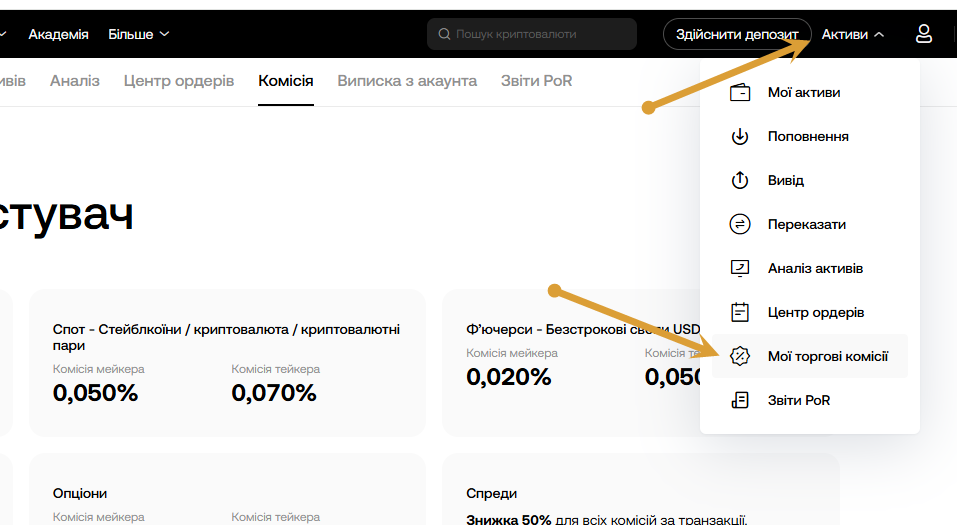
Task: Switch to the Центр ордерів tab
Action: point(179,81)
